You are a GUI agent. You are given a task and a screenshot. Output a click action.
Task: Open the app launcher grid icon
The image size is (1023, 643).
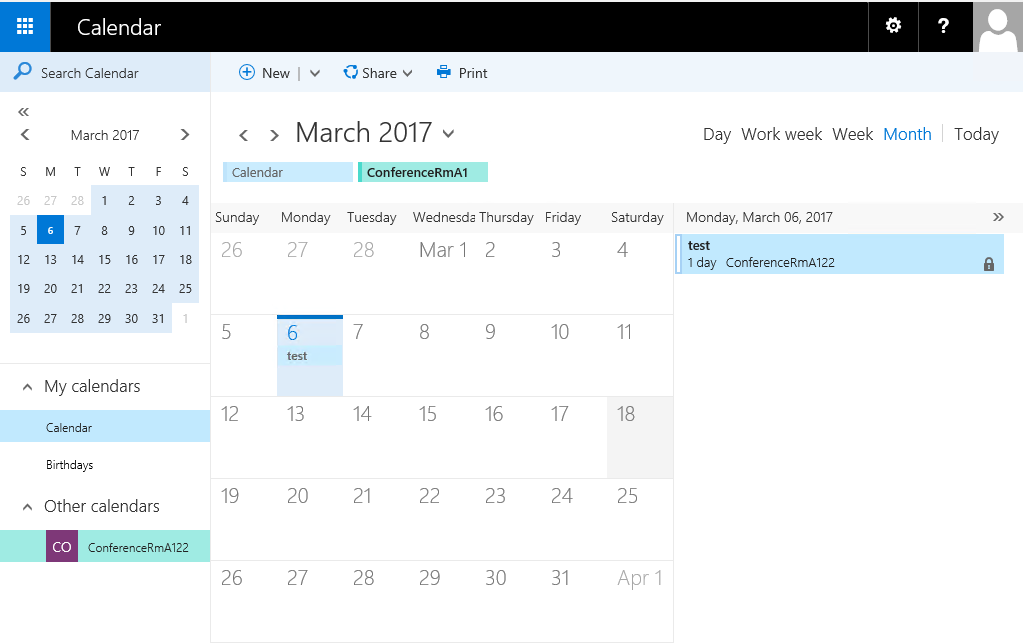pyautogui.click(x=25, y=26)
